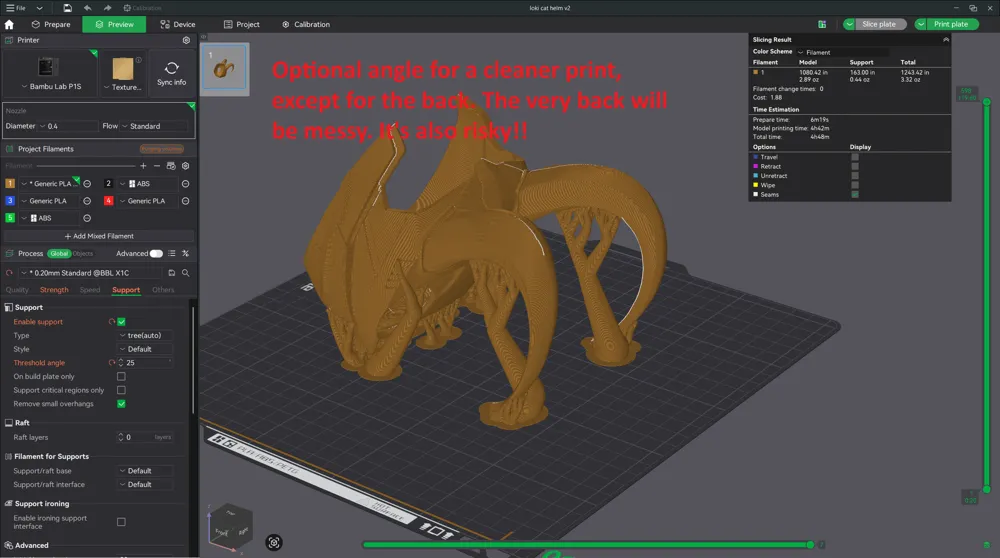Viewport: 1000px width, 558px height.
Task: Check Support critical regions only
Action: (x=121, y=390)
